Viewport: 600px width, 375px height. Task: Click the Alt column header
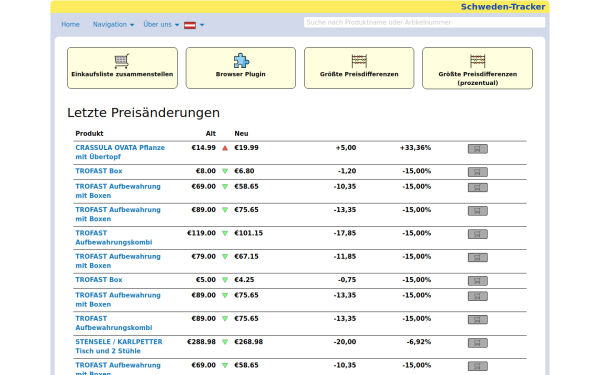(x=211, y=134)
